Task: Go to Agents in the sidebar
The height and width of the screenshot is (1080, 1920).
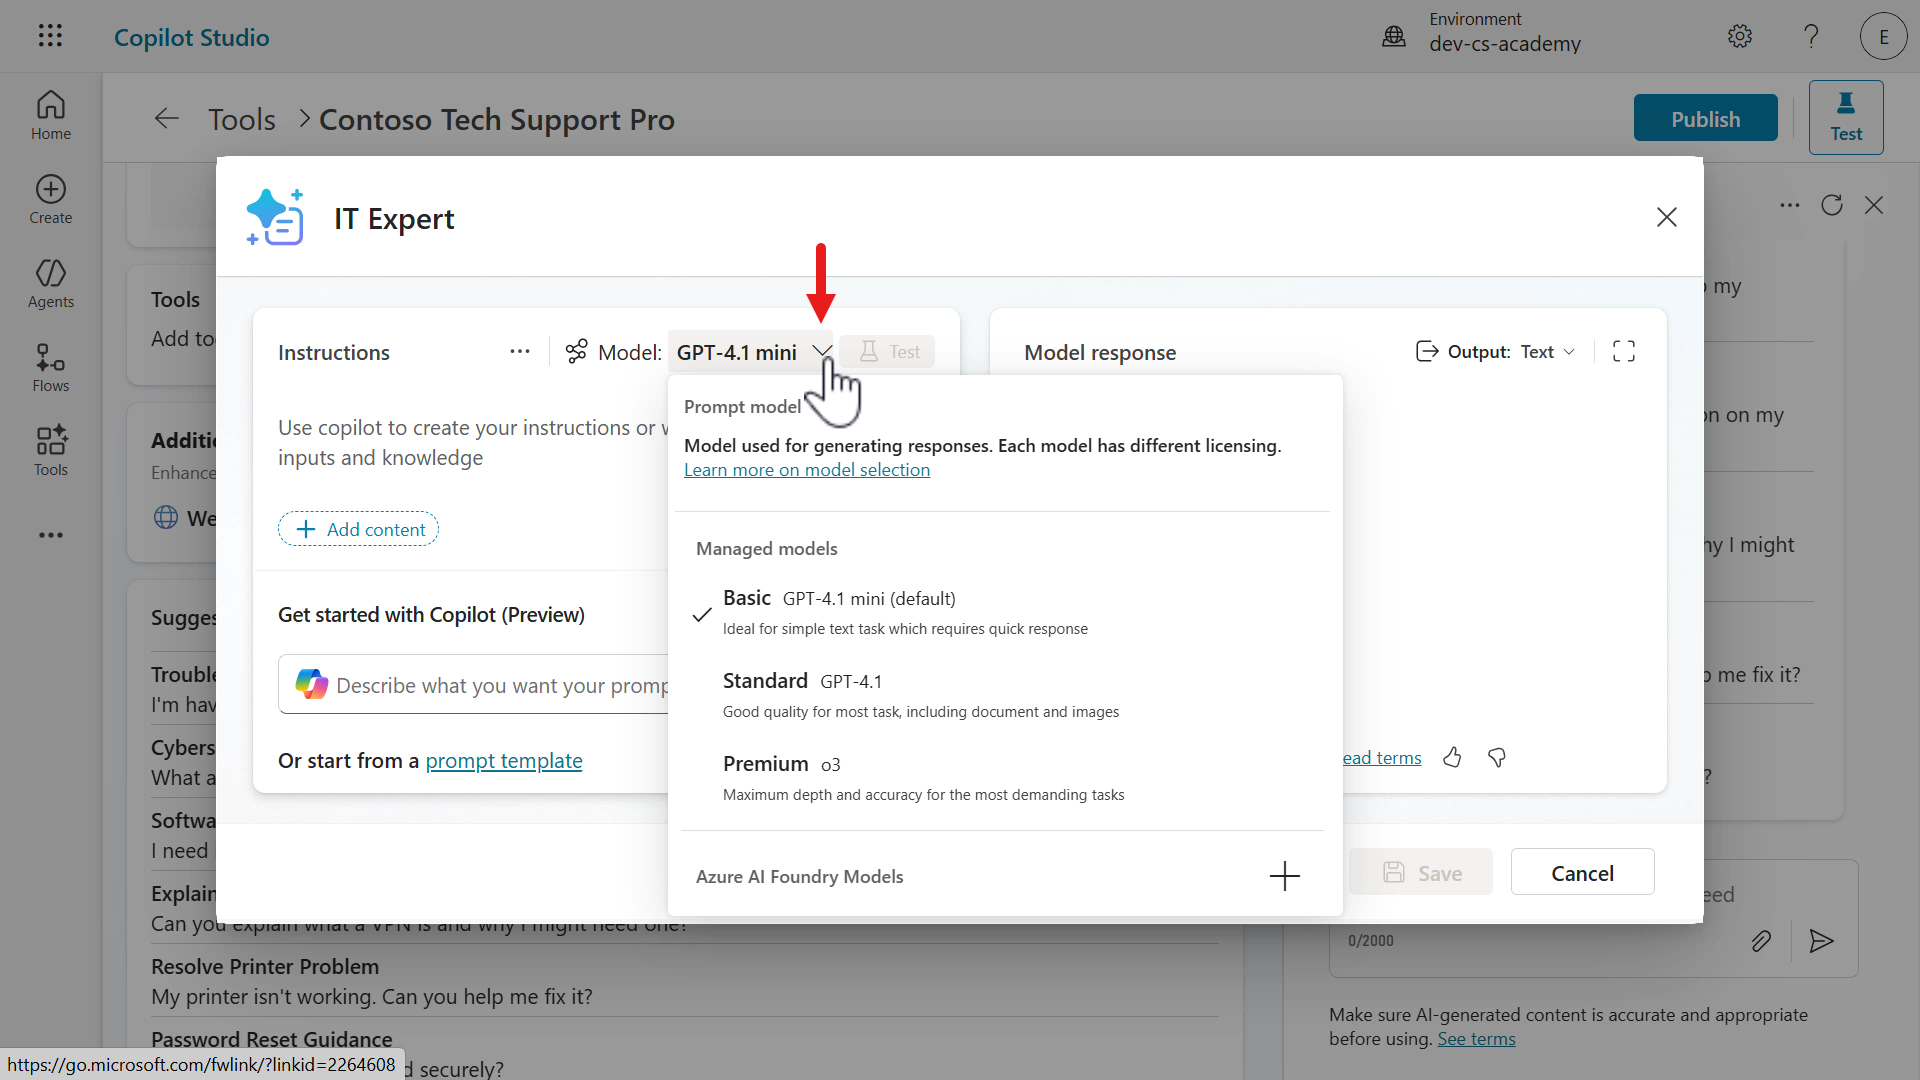Action: coord(51,283)
